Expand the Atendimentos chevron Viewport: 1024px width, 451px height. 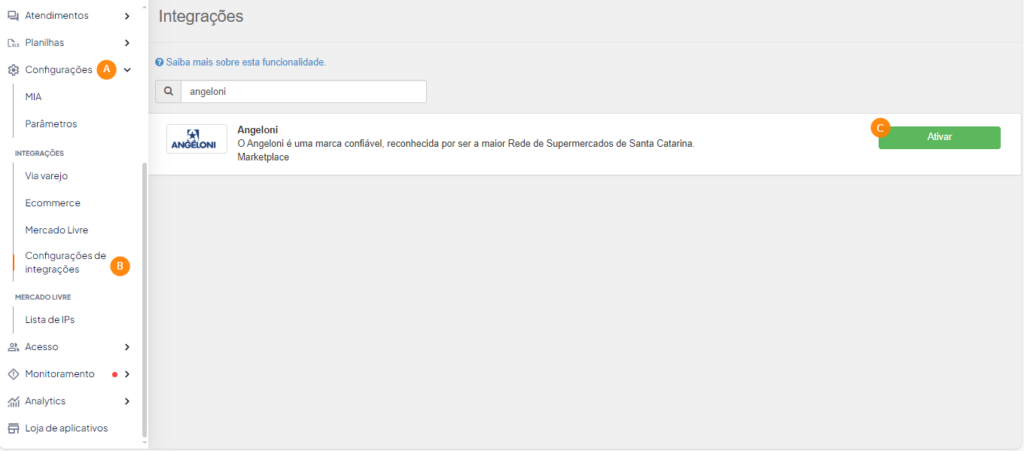click(127, 16)
